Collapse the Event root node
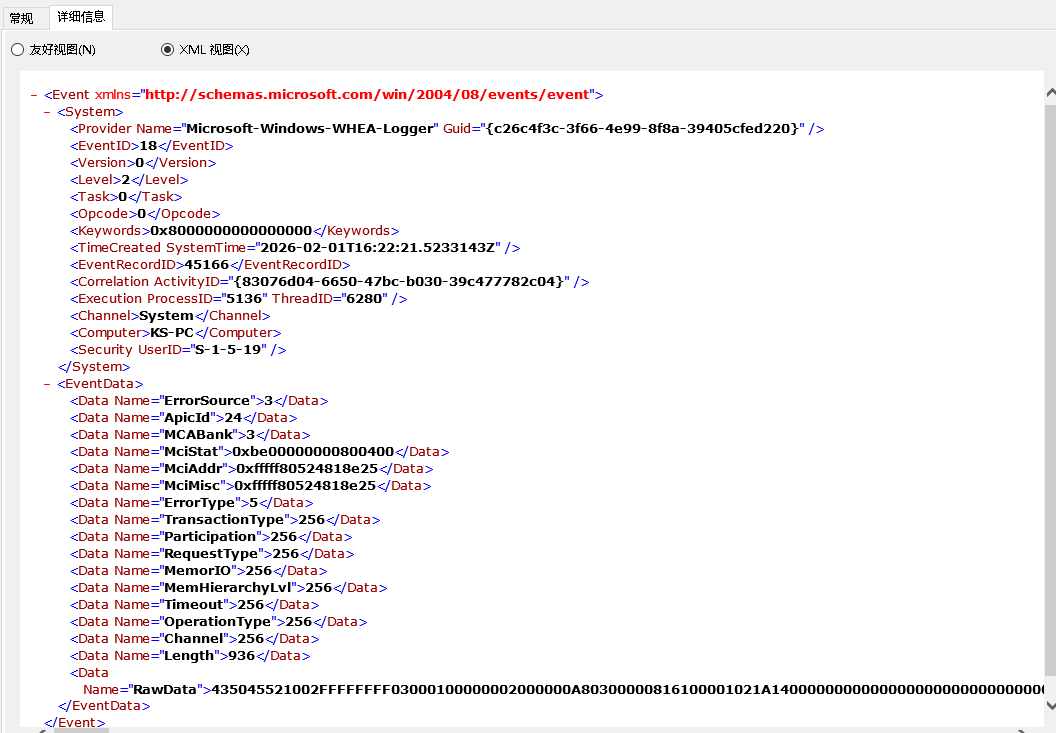Image resolution: width=1056 pixels, height=733 pixels. pos(33,94)
